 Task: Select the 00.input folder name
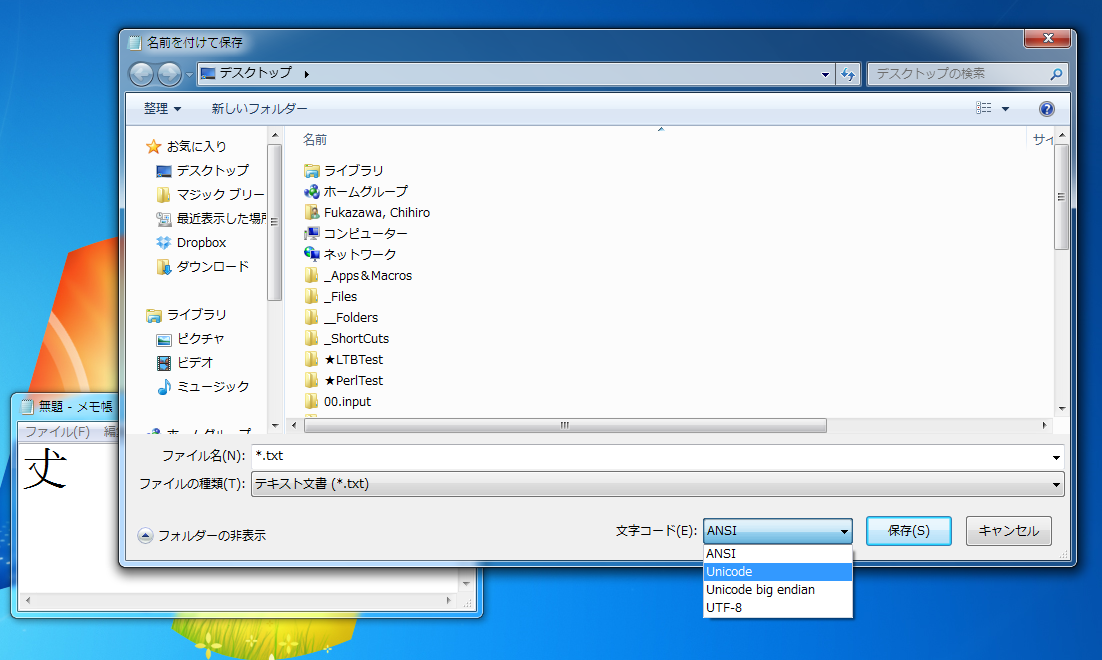(x=347, y=402)
